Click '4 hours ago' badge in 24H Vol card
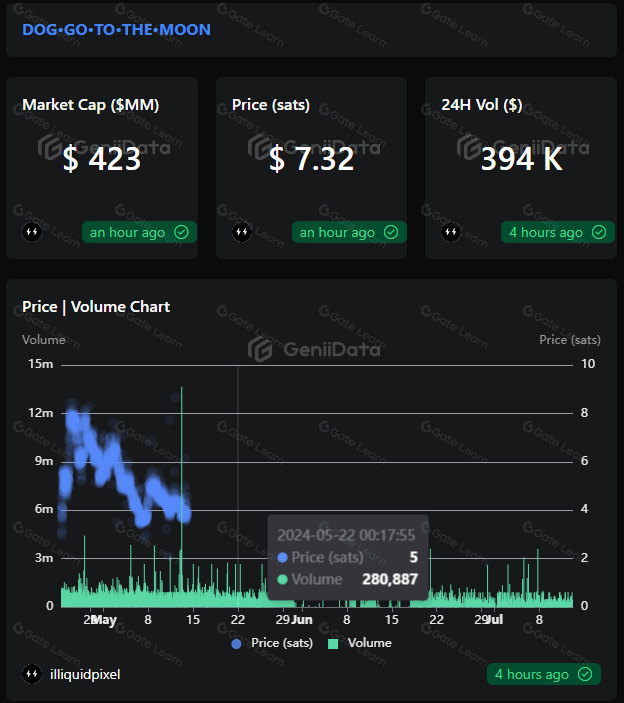This screenshot has height=703, width=624. point(558,232)
